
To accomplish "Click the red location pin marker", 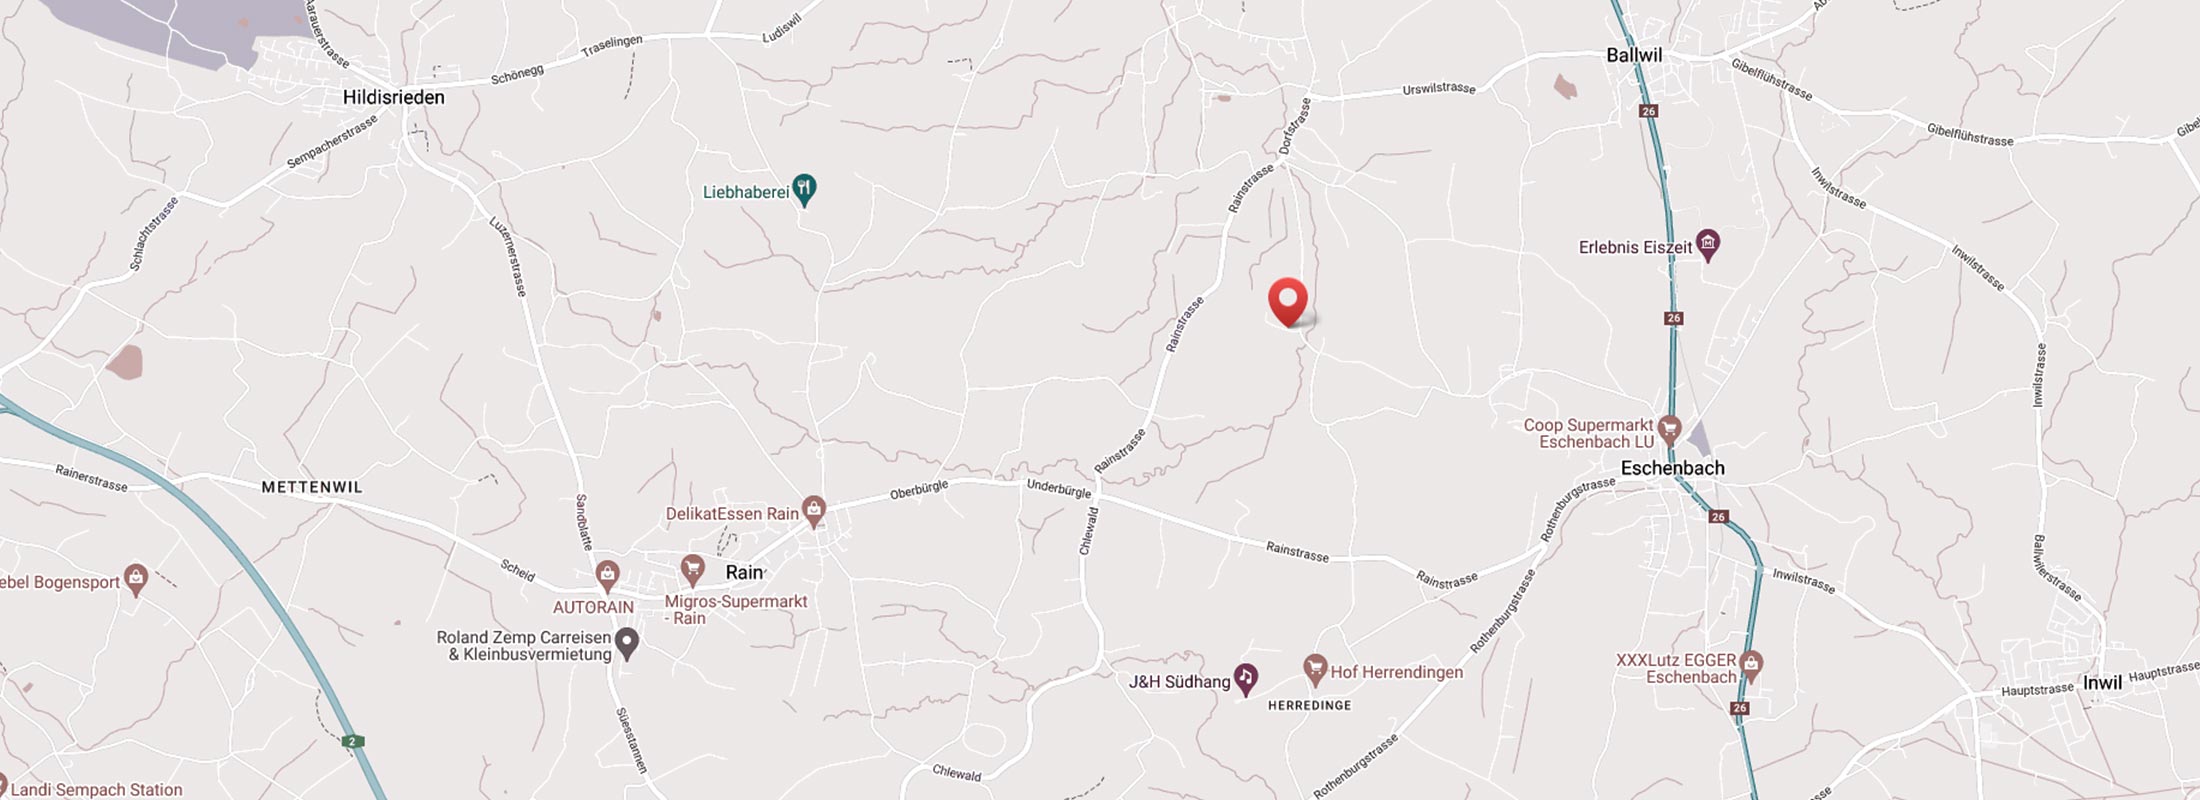I will pos(1288,302).
